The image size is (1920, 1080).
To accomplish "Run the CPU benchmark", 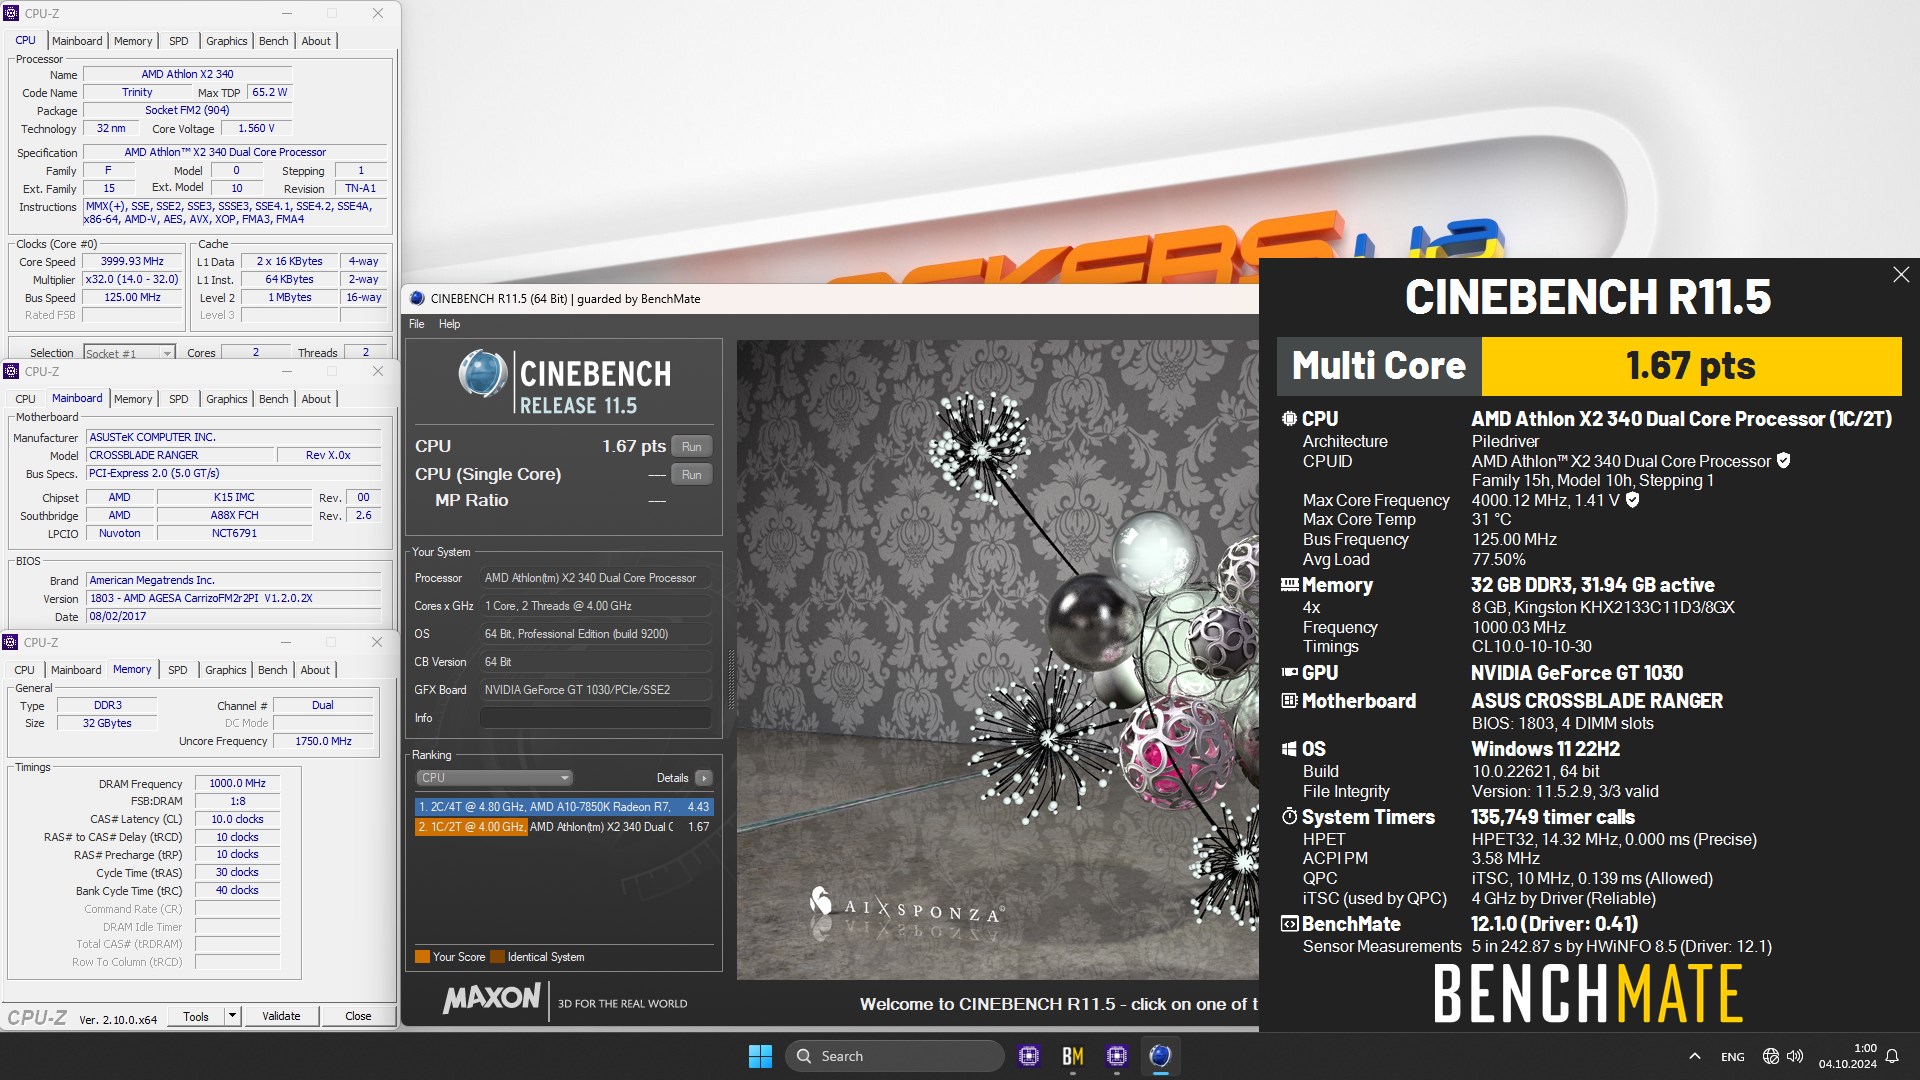I will pyautogui.click(x=691, y=447).
